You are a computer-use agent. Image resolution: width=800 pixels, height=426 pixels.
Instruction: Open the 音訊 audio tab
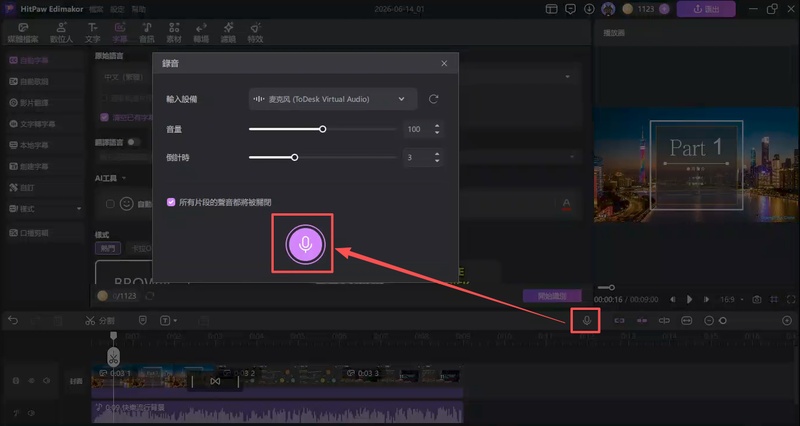coord(147,33)
